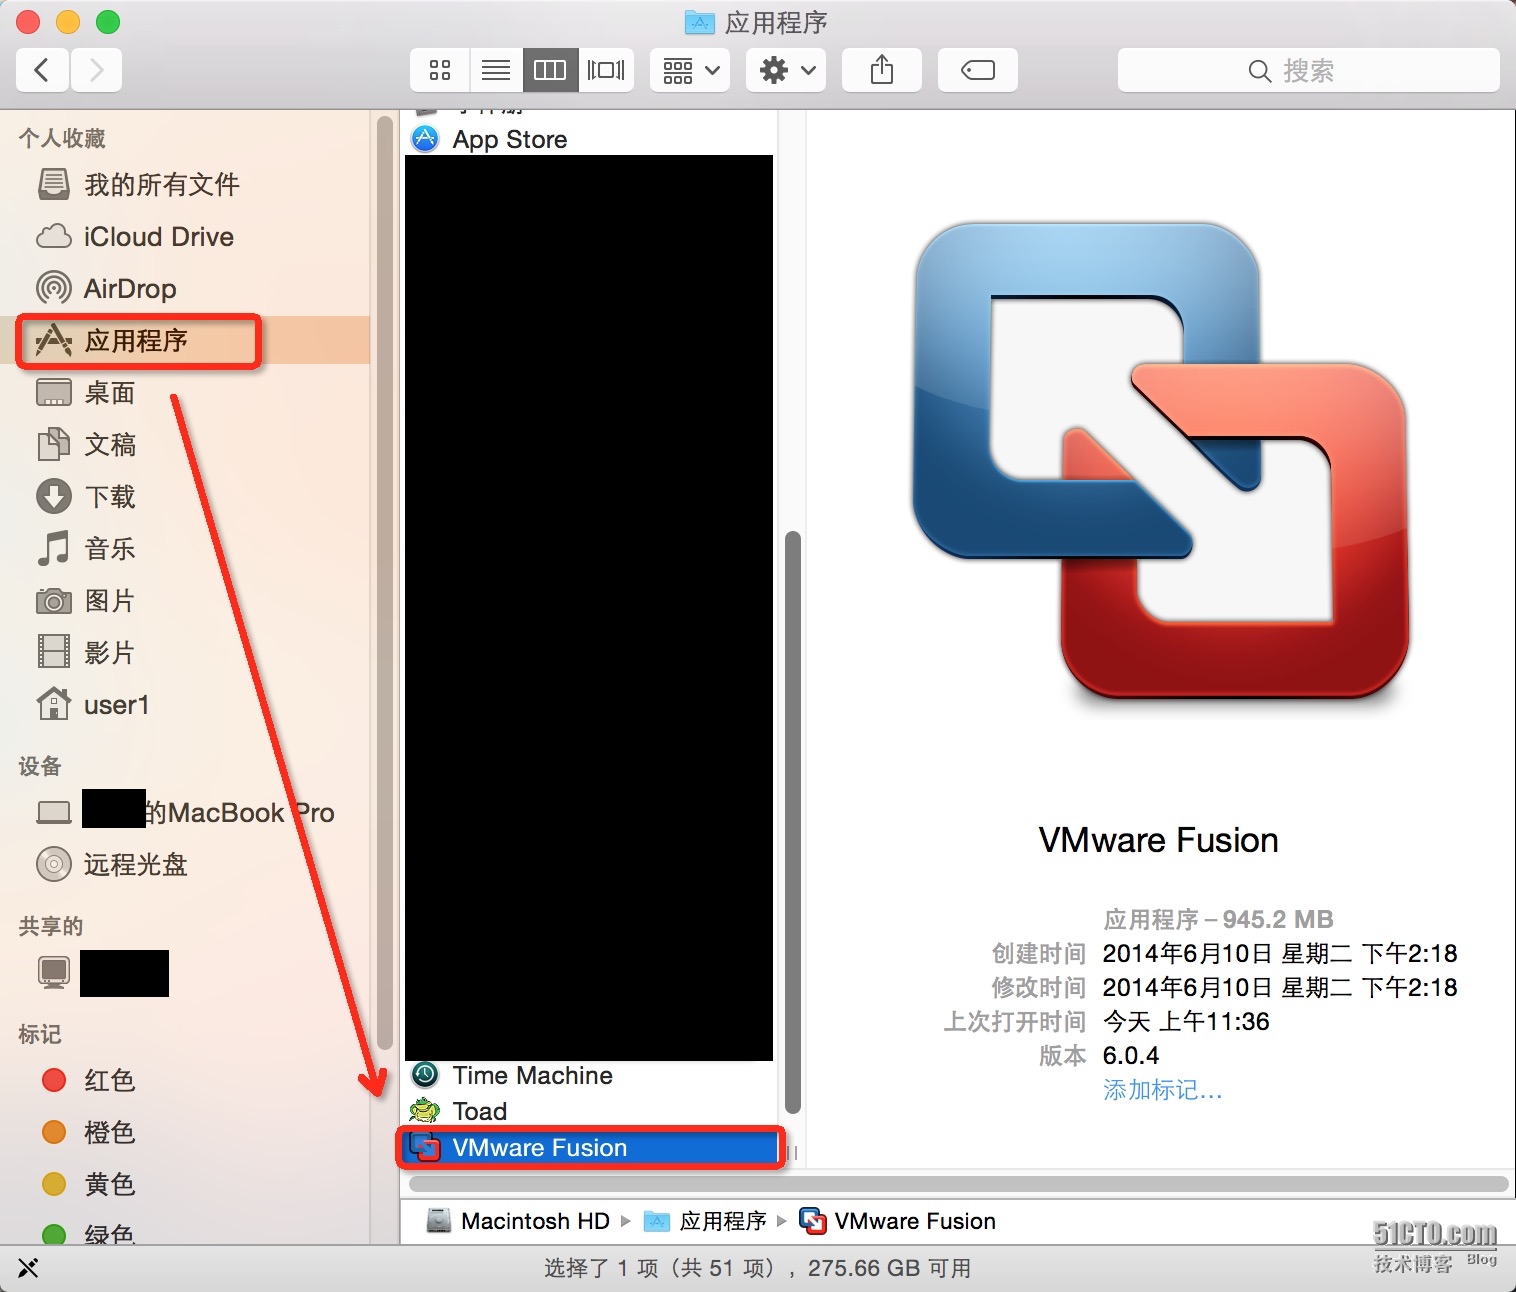Click the window title 应用程序 folder icon
The image size is (1516, 1292).
click(x=699, y=22)
